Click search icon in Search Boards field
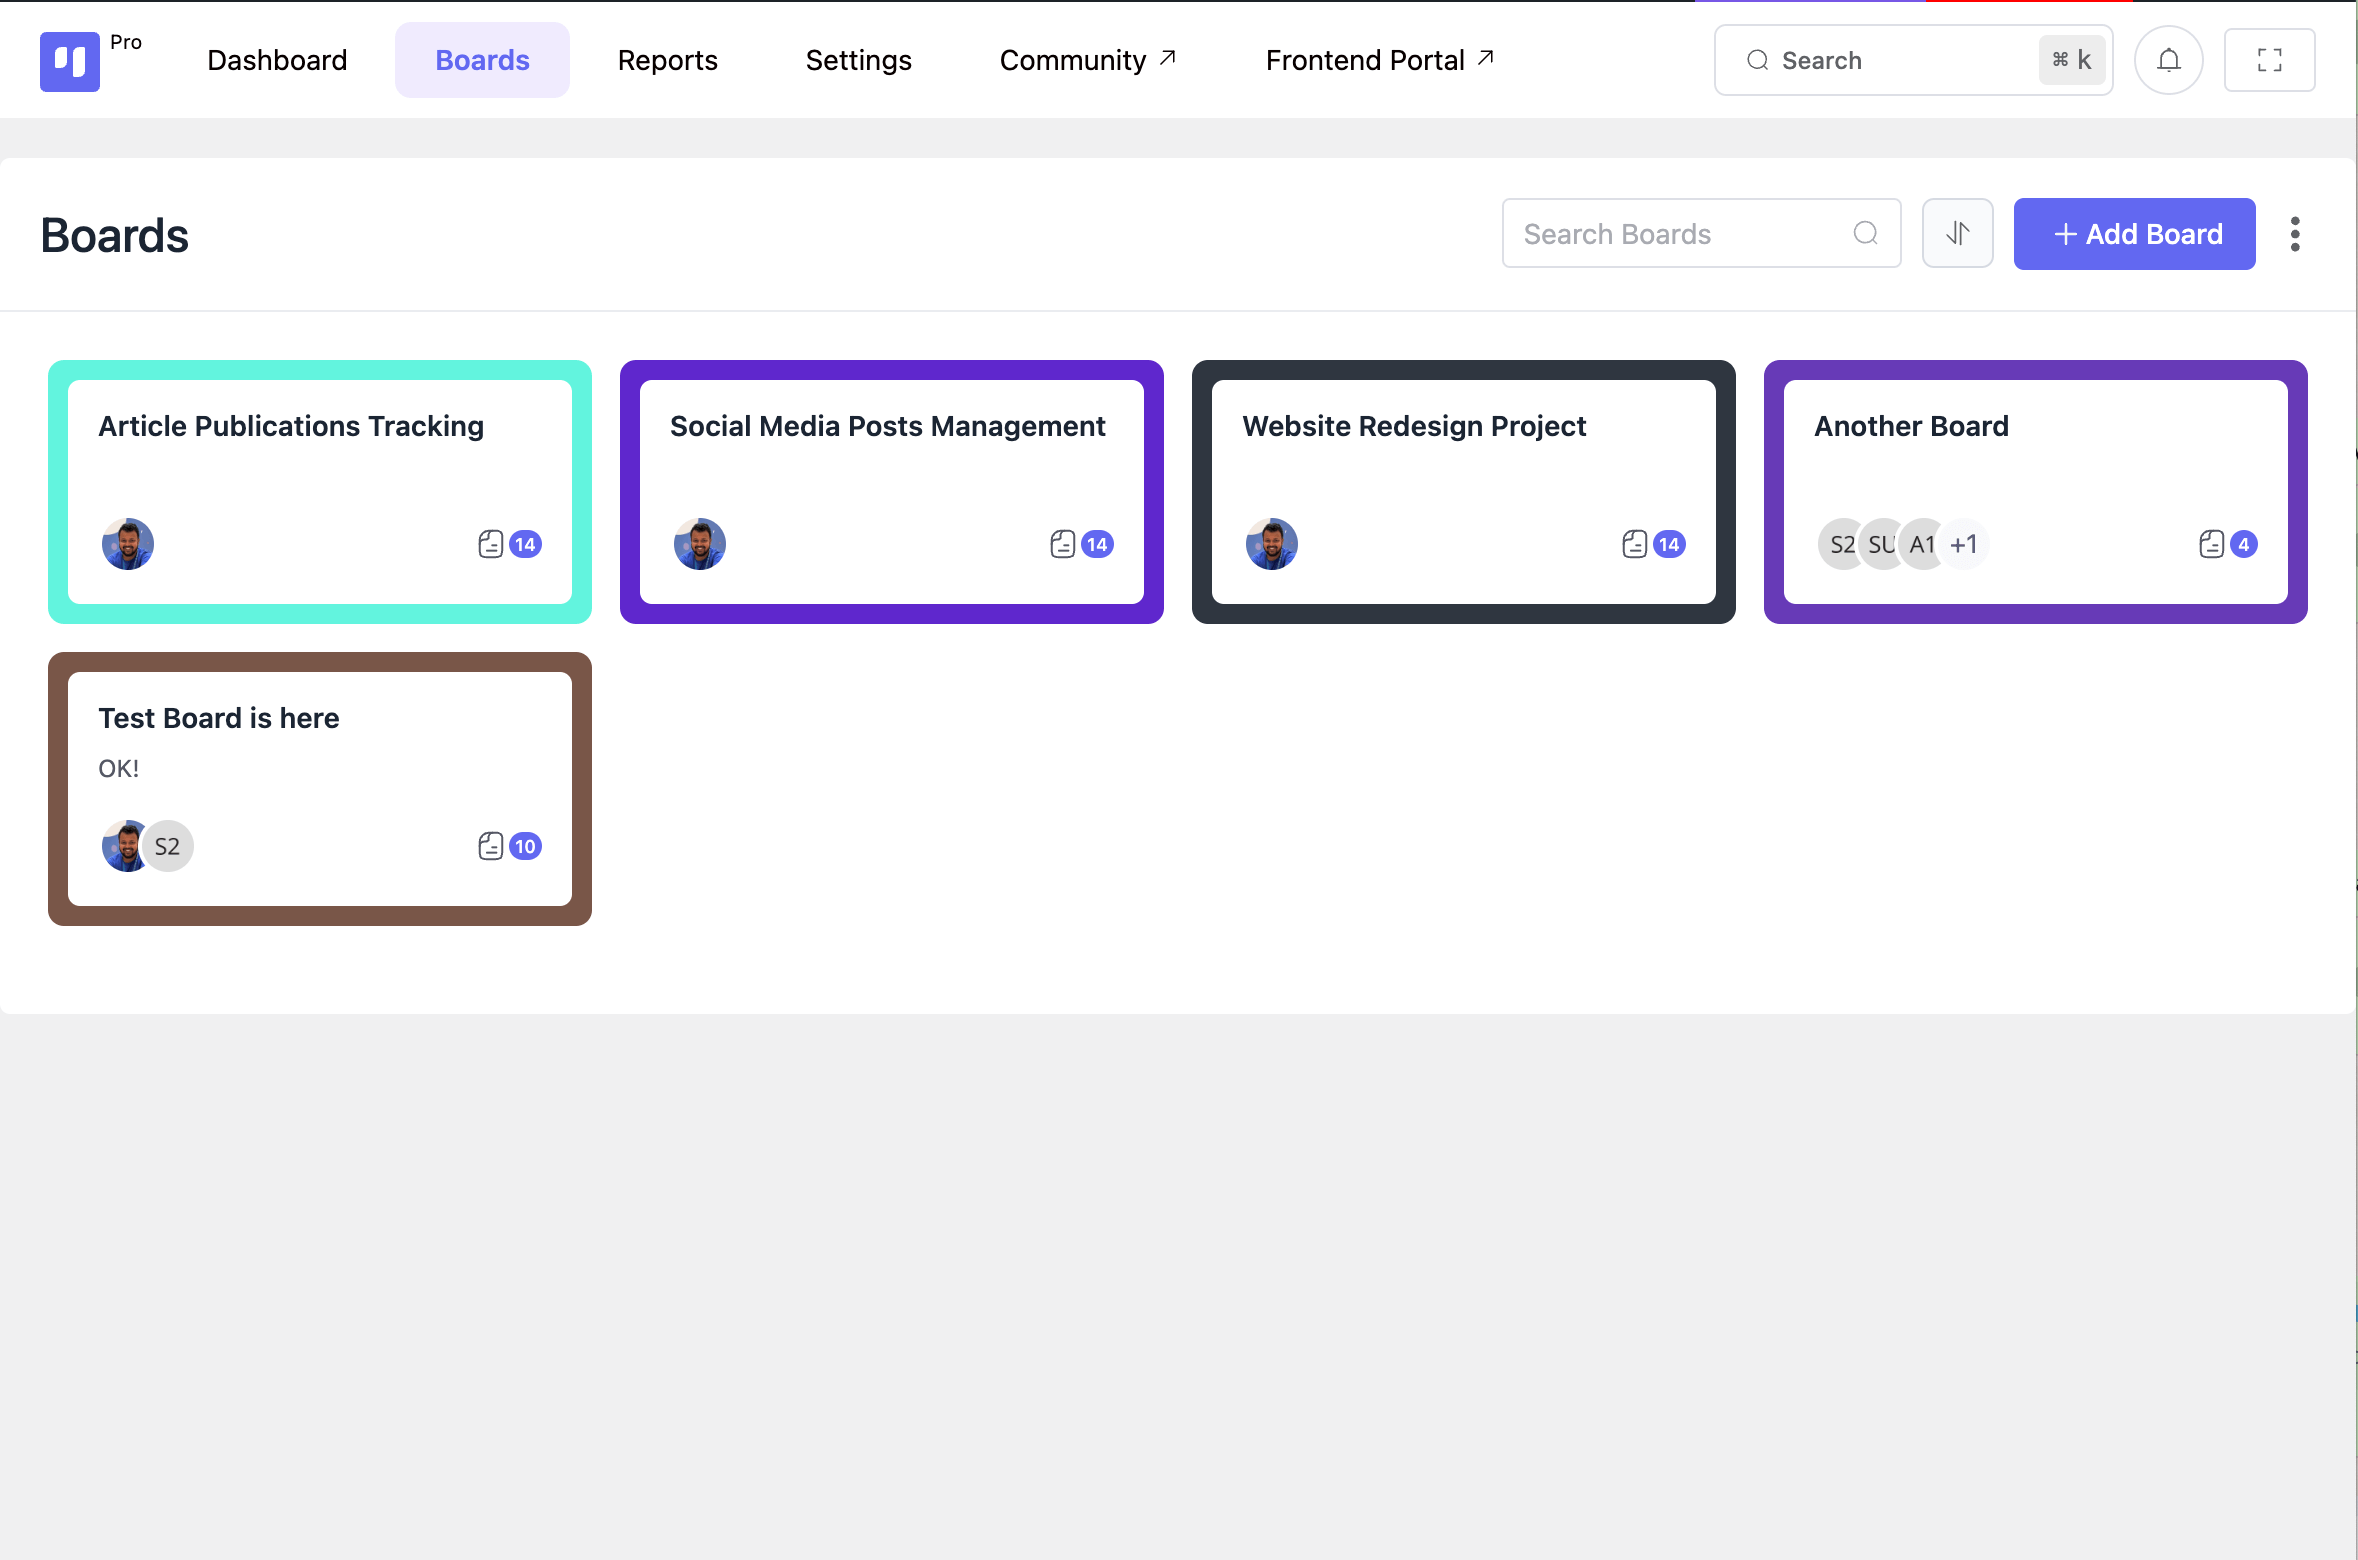This screenshot has height=1560, width=2358. [x=1865, y=234]
